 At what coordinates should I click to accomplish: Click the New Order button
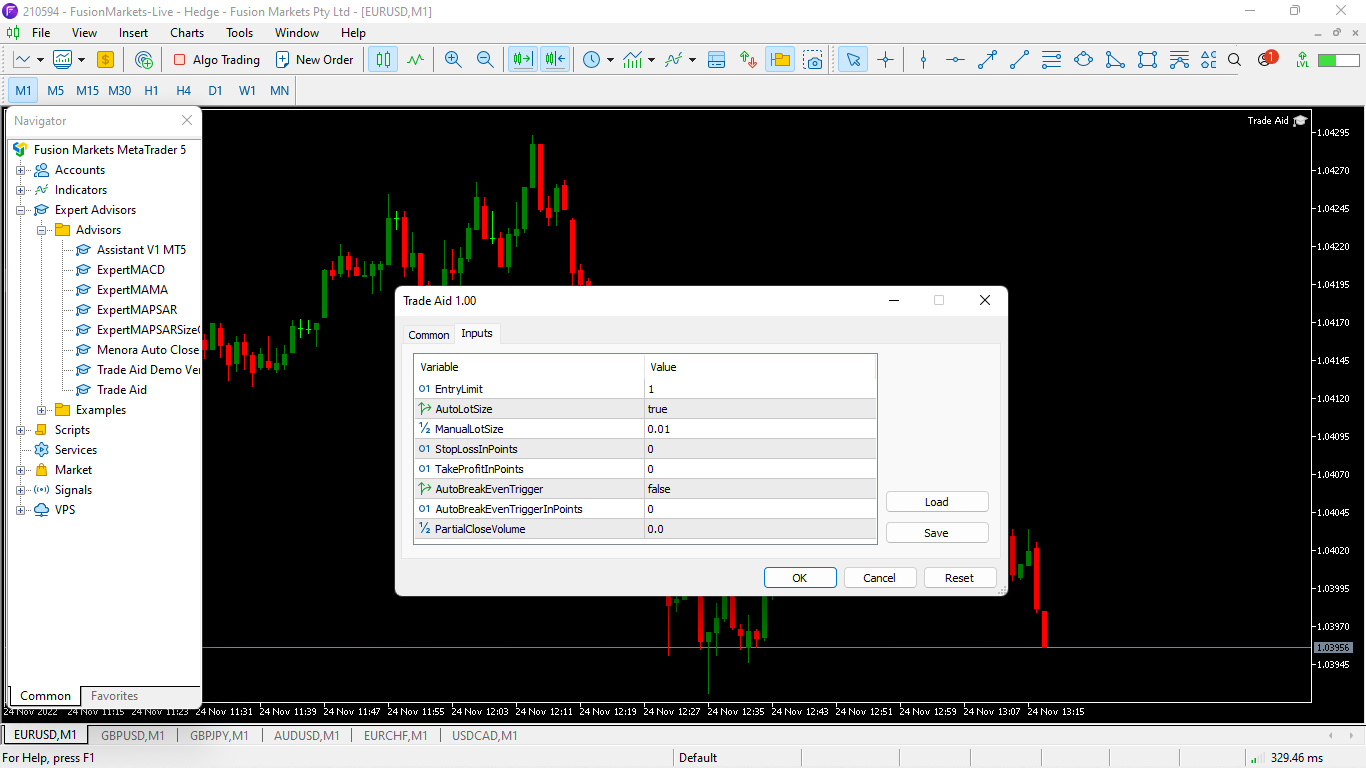[314, 60]
